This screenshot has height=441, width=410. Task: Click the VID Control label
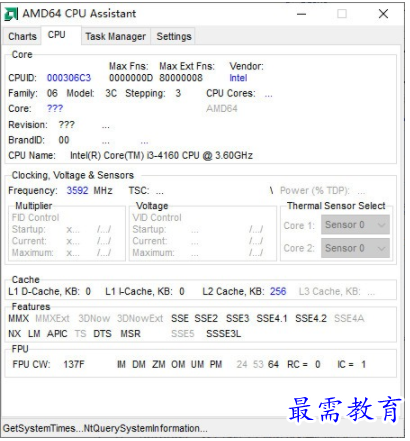157,218
